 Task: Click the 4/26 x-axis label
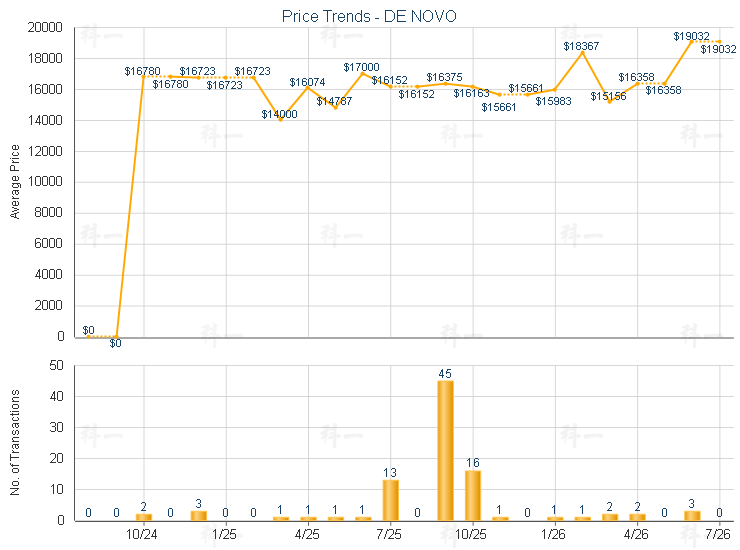[636, 534]
